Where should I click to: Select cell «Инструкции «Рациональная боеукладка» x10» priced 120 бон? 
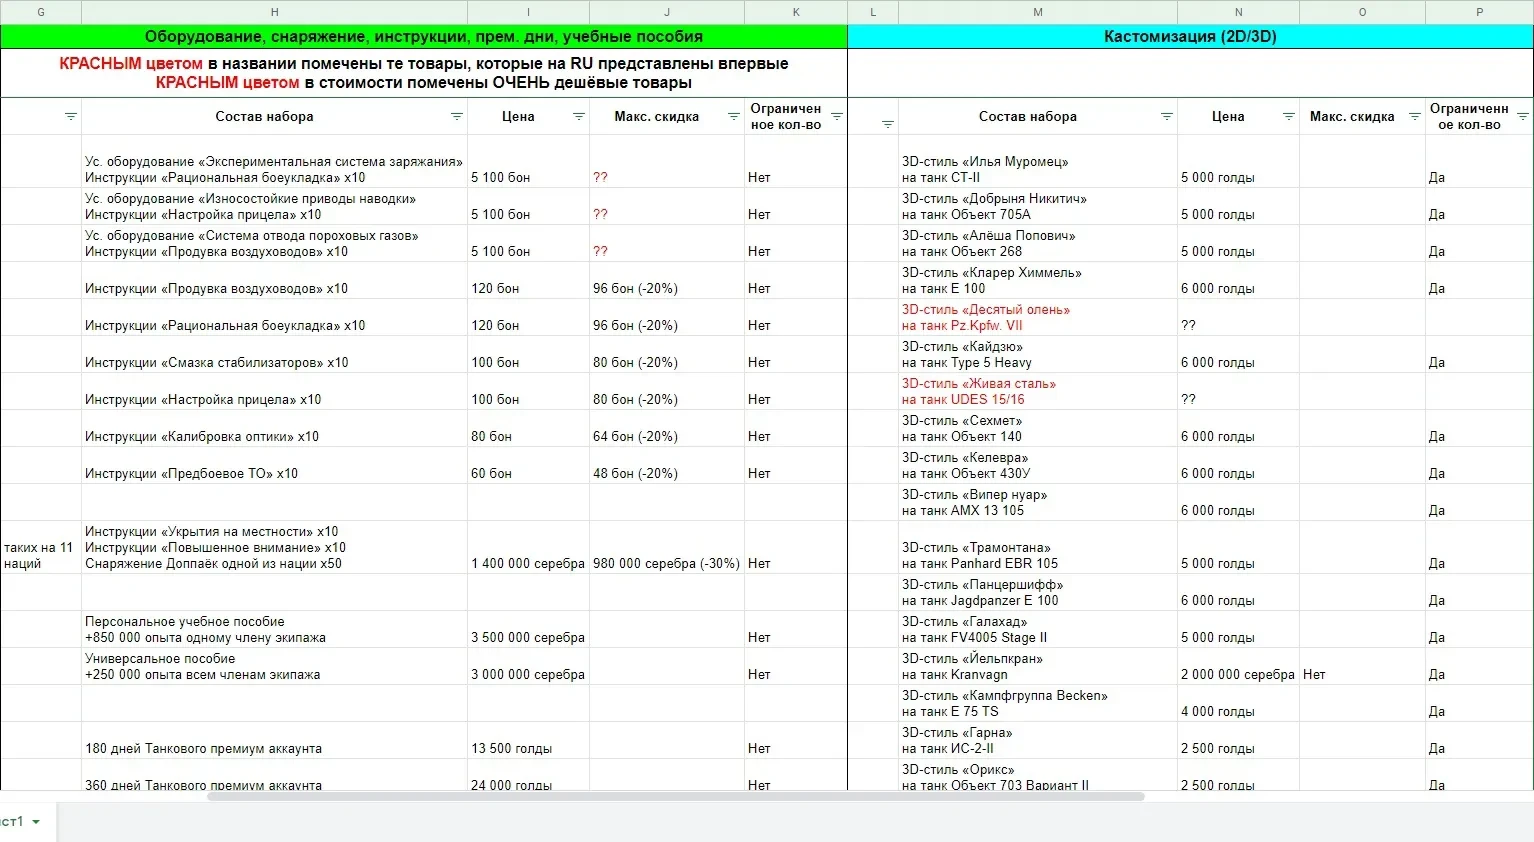274,318
